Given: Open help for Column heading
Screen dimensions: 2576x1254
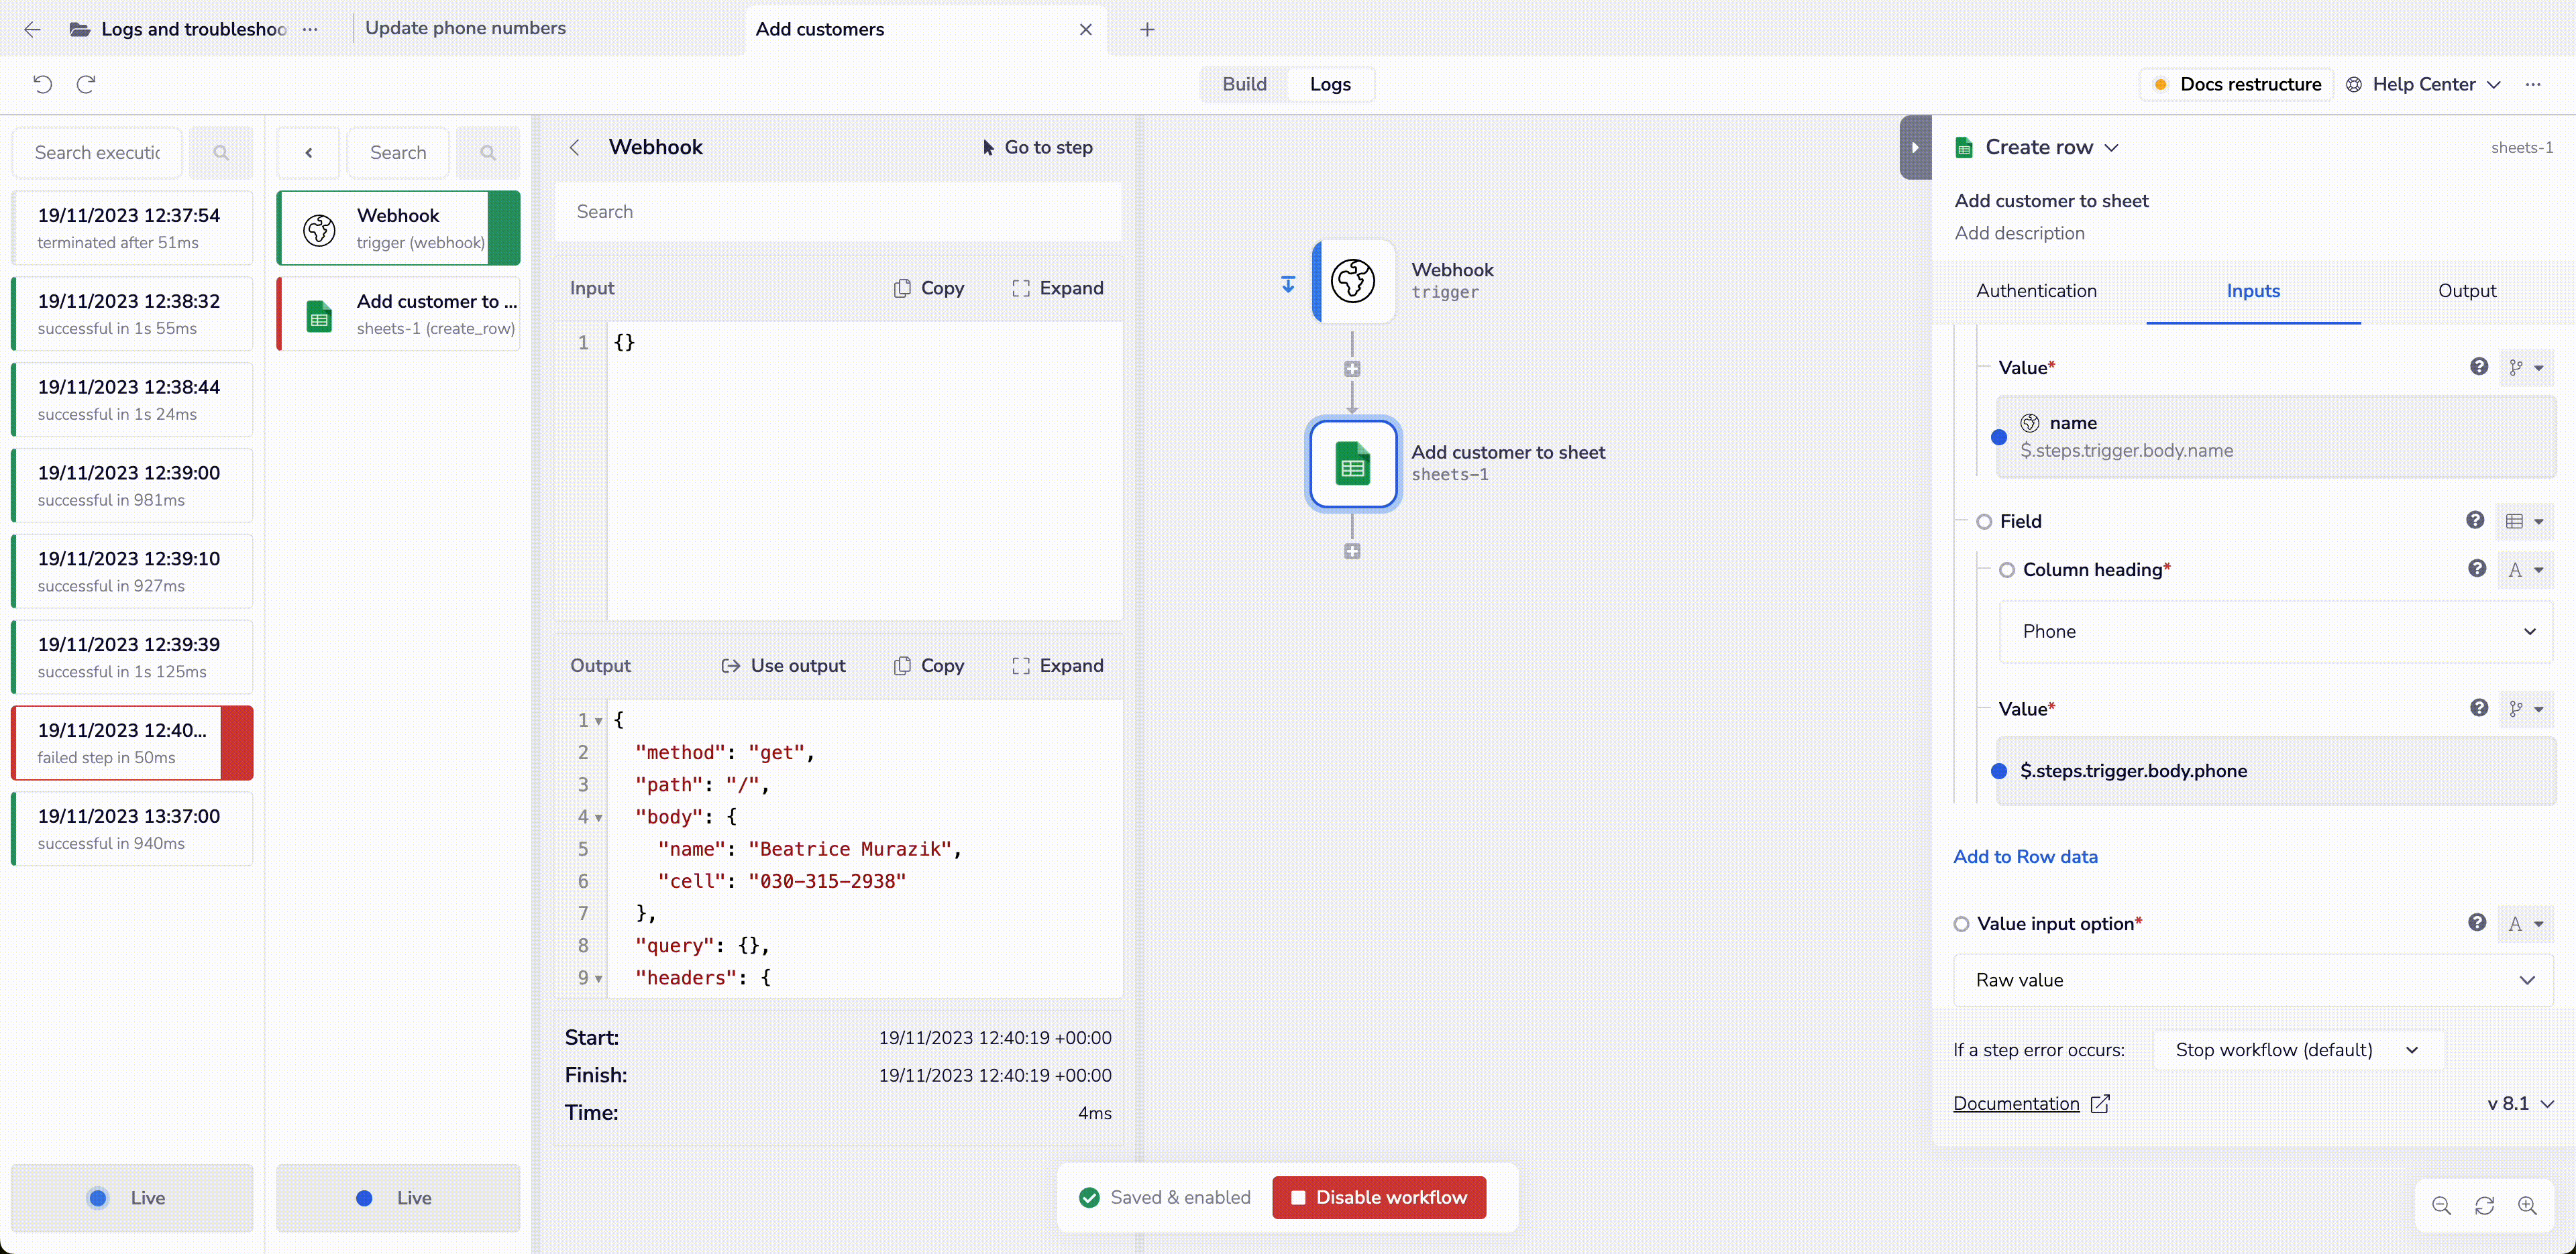Looking at the screenshot, I should click(x=2476, y=569).
